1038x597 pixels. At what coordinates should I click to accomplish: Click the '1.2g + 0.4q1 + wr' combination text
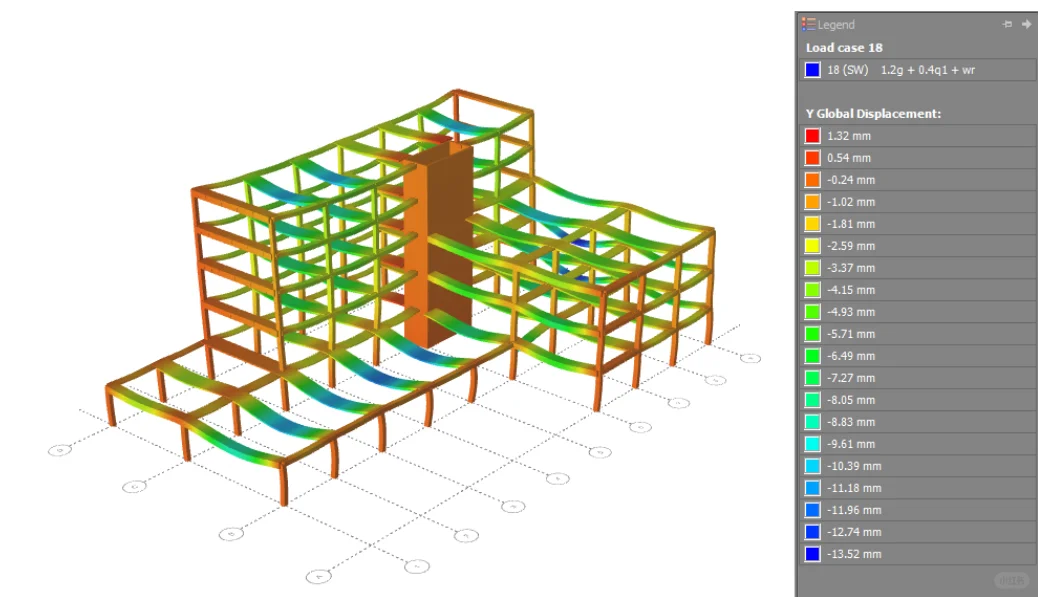927,69
